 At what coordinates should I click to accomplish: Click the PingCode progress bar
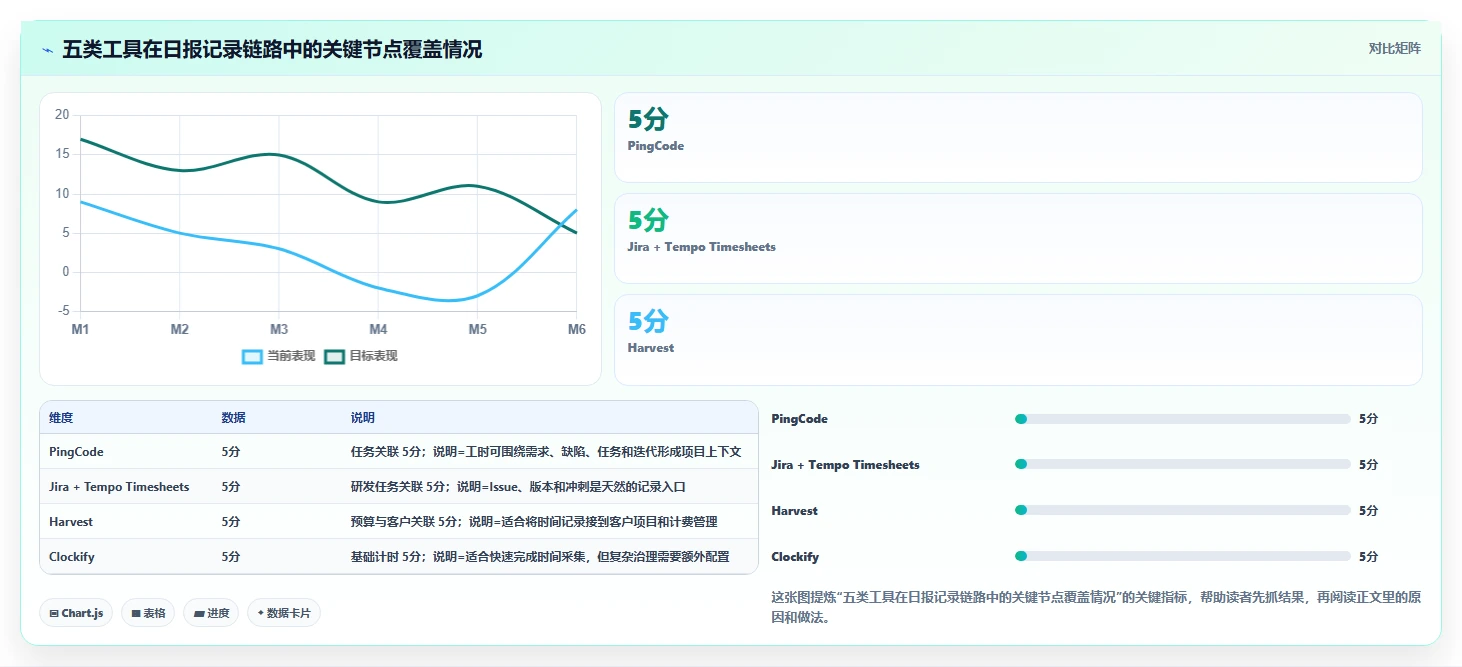[1182, 419]
